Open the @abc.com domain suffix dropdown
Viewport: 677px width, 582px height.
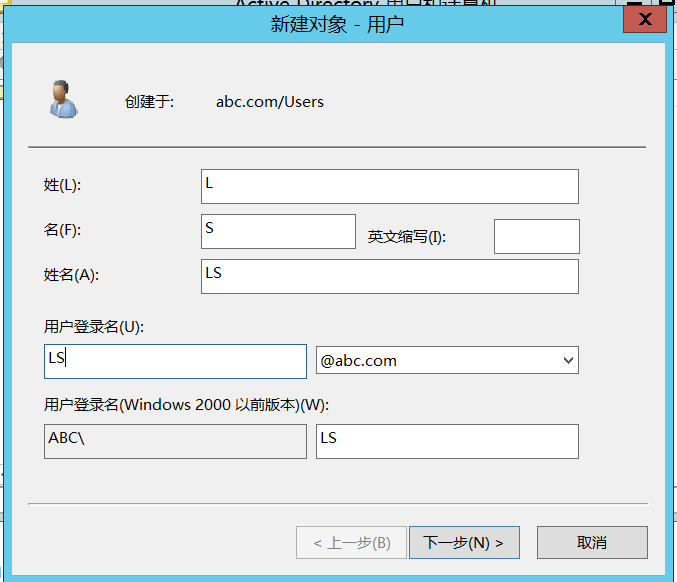447,360
